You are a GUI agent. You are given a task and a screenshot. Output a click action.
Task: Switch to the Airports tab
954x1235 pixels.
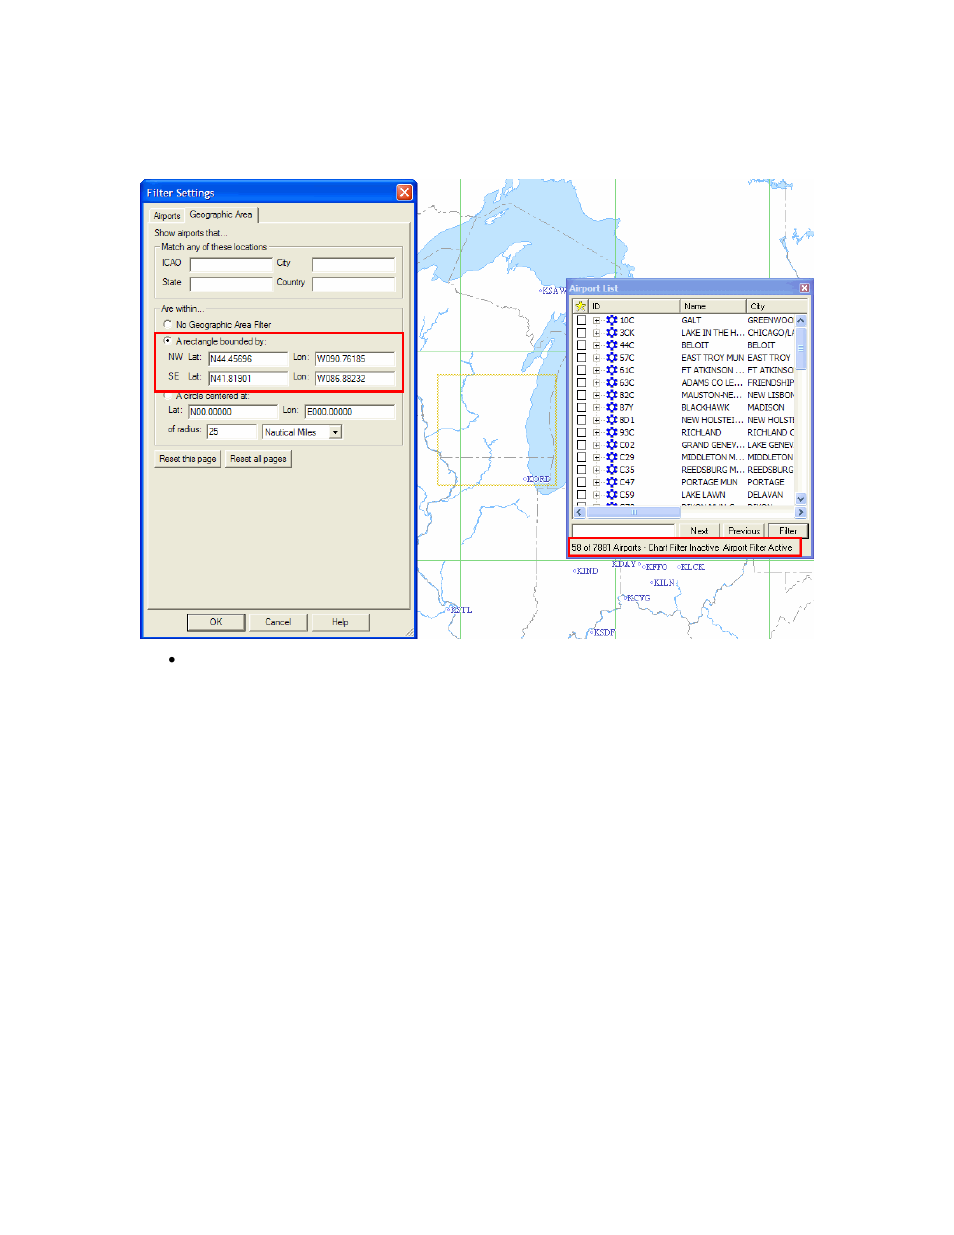[167, 216]
